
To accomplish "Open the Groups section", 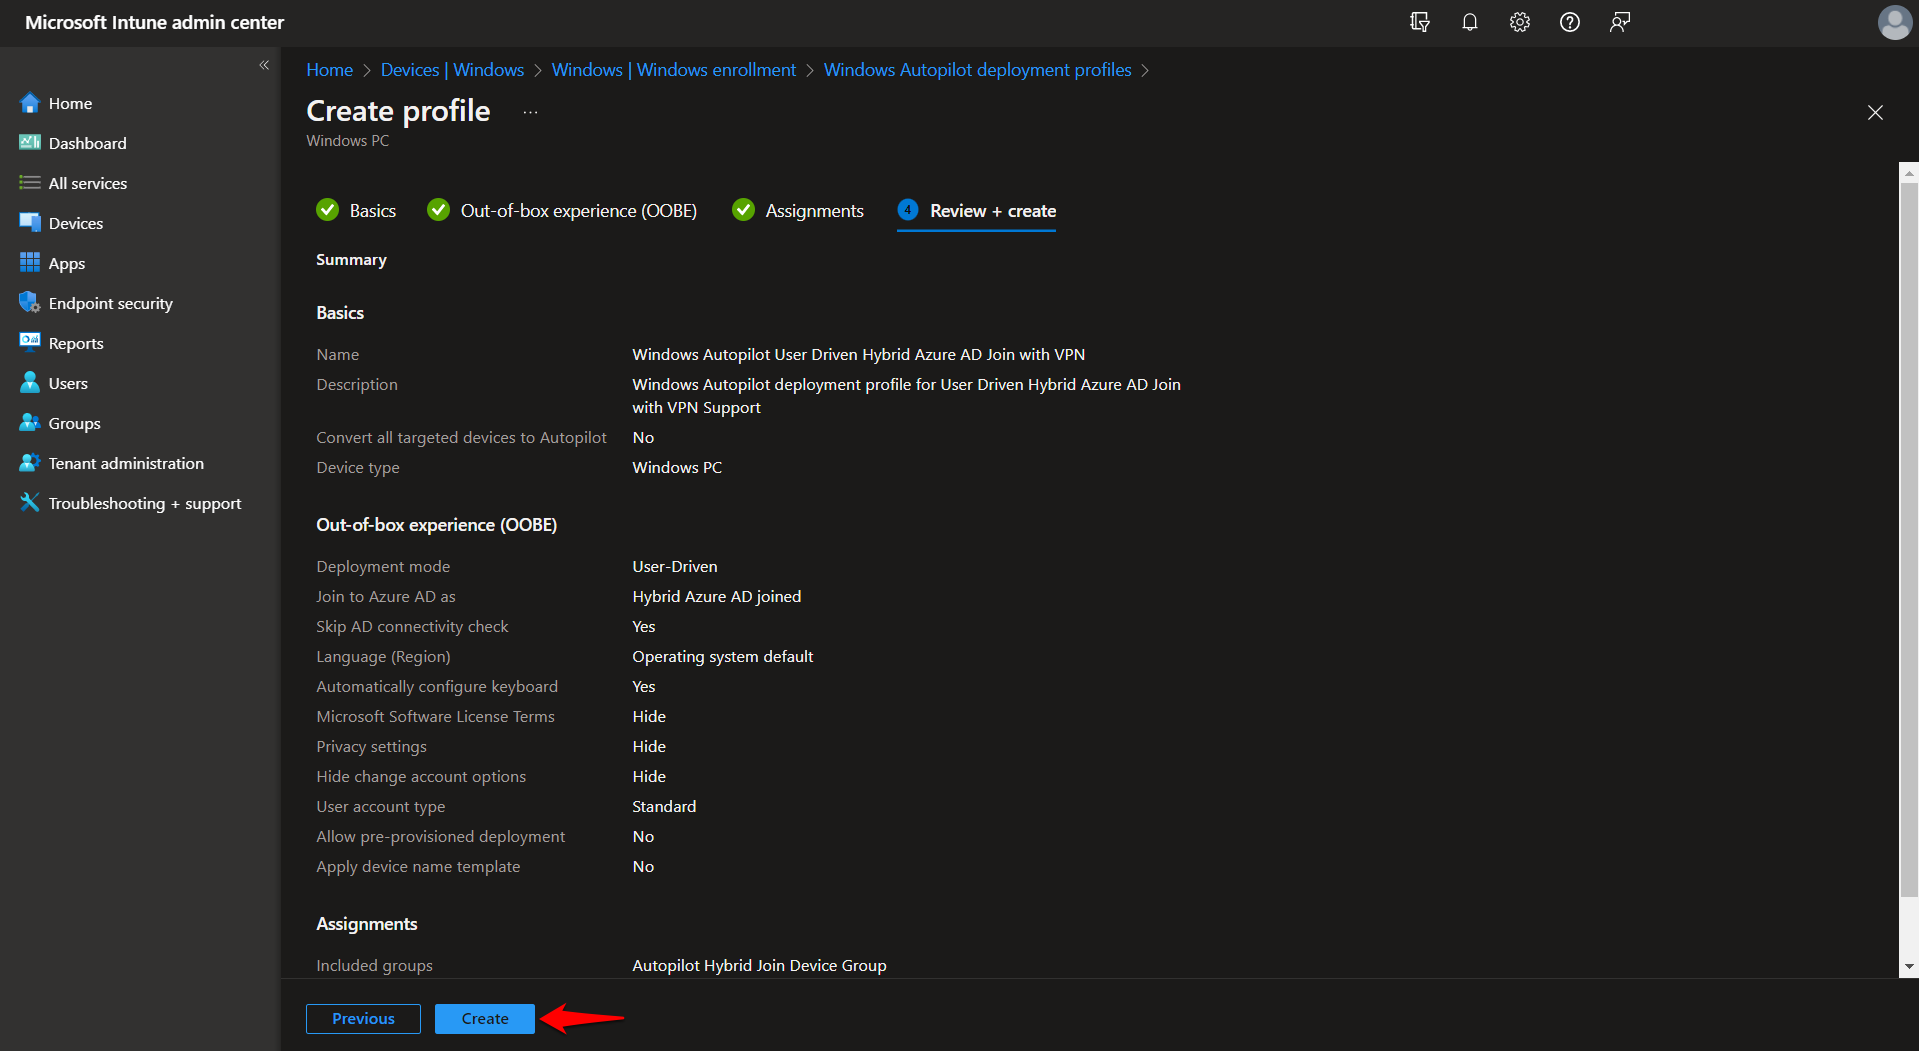I will (73, 423).
